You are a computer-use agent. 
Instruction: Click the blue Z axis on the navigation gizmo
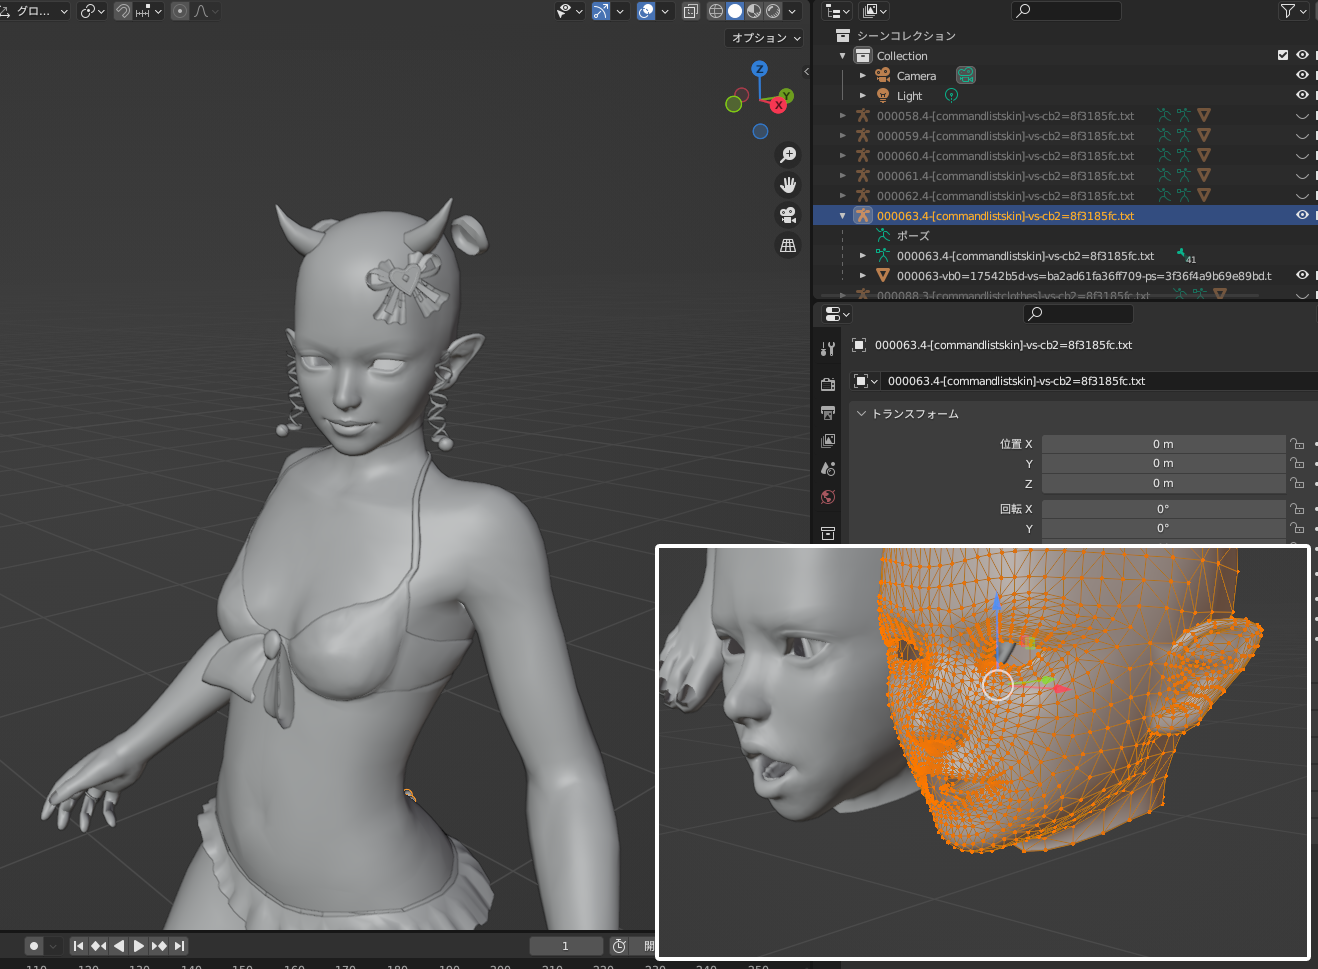[760, 69]
